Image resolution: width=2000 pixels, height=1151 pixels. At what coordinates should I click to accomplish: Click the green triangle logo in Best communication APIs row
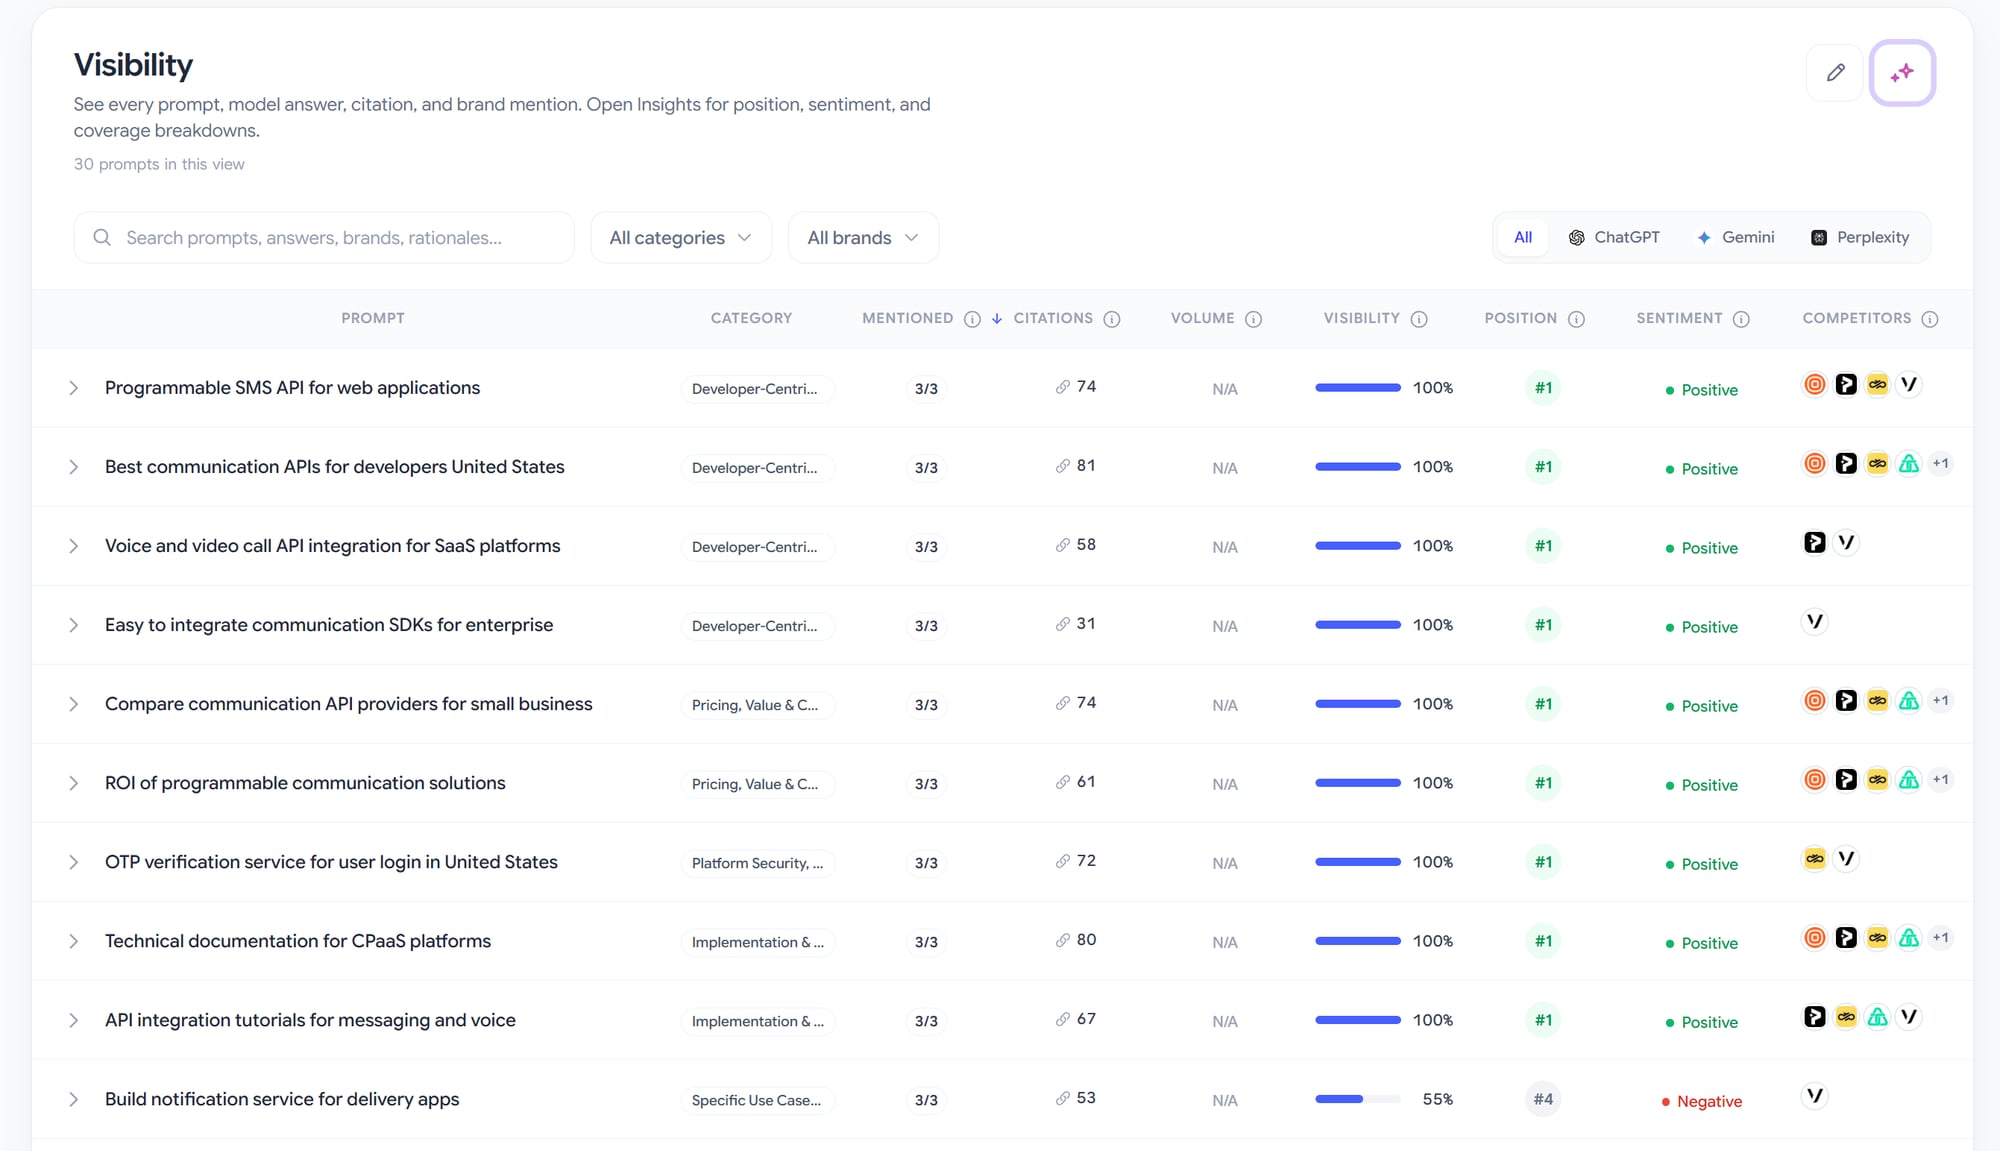(x=1909, y=463)
